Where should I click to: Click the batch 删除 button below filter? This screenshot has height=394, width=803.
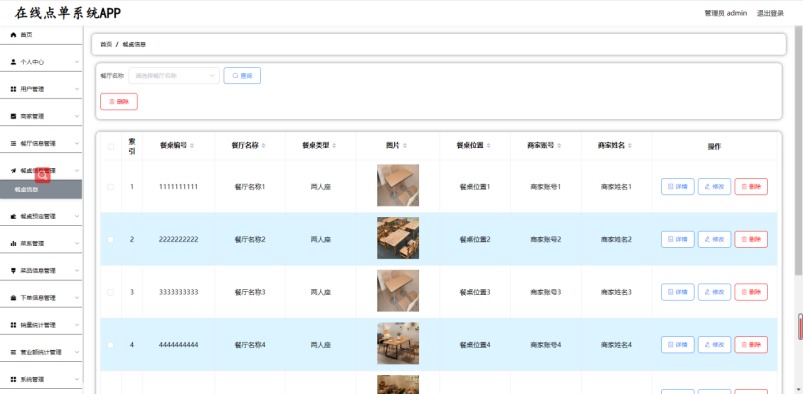[119, 101]
